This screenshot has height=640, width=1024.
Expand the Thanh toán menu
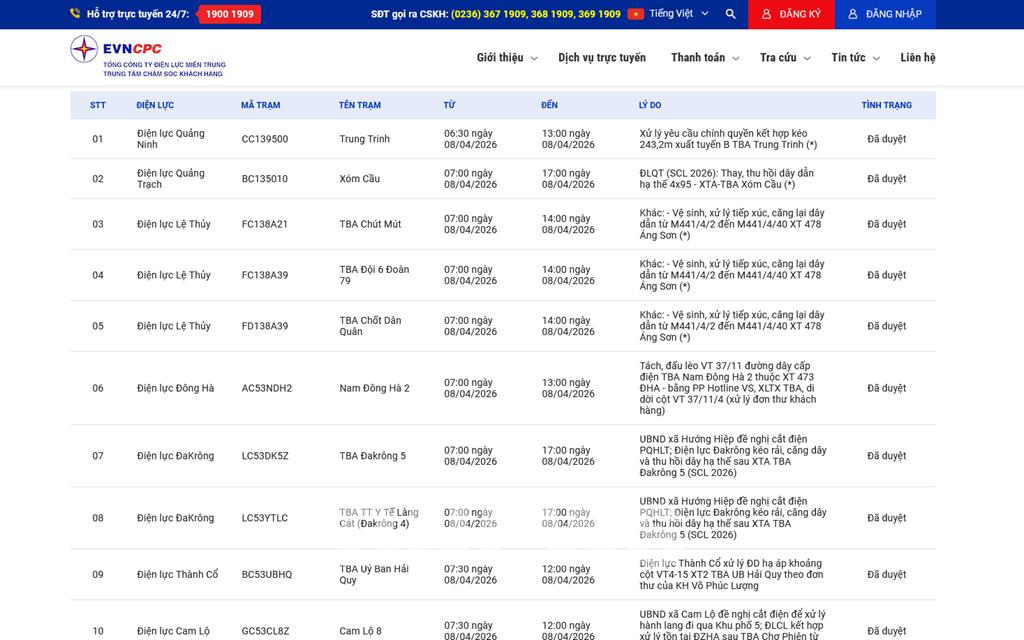[x=704, y=58]
